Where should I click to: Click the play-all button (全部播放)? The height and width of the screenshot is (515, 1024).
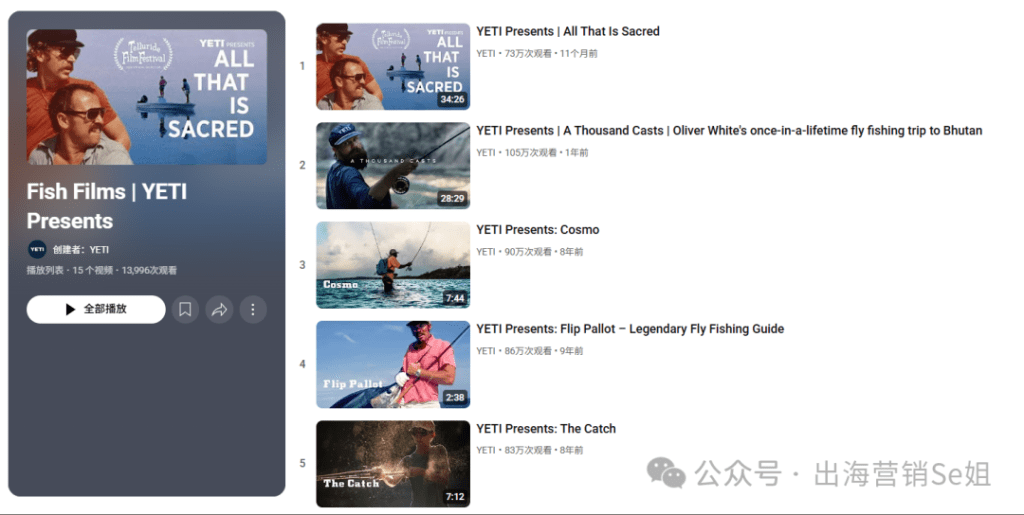pos(96,309)
